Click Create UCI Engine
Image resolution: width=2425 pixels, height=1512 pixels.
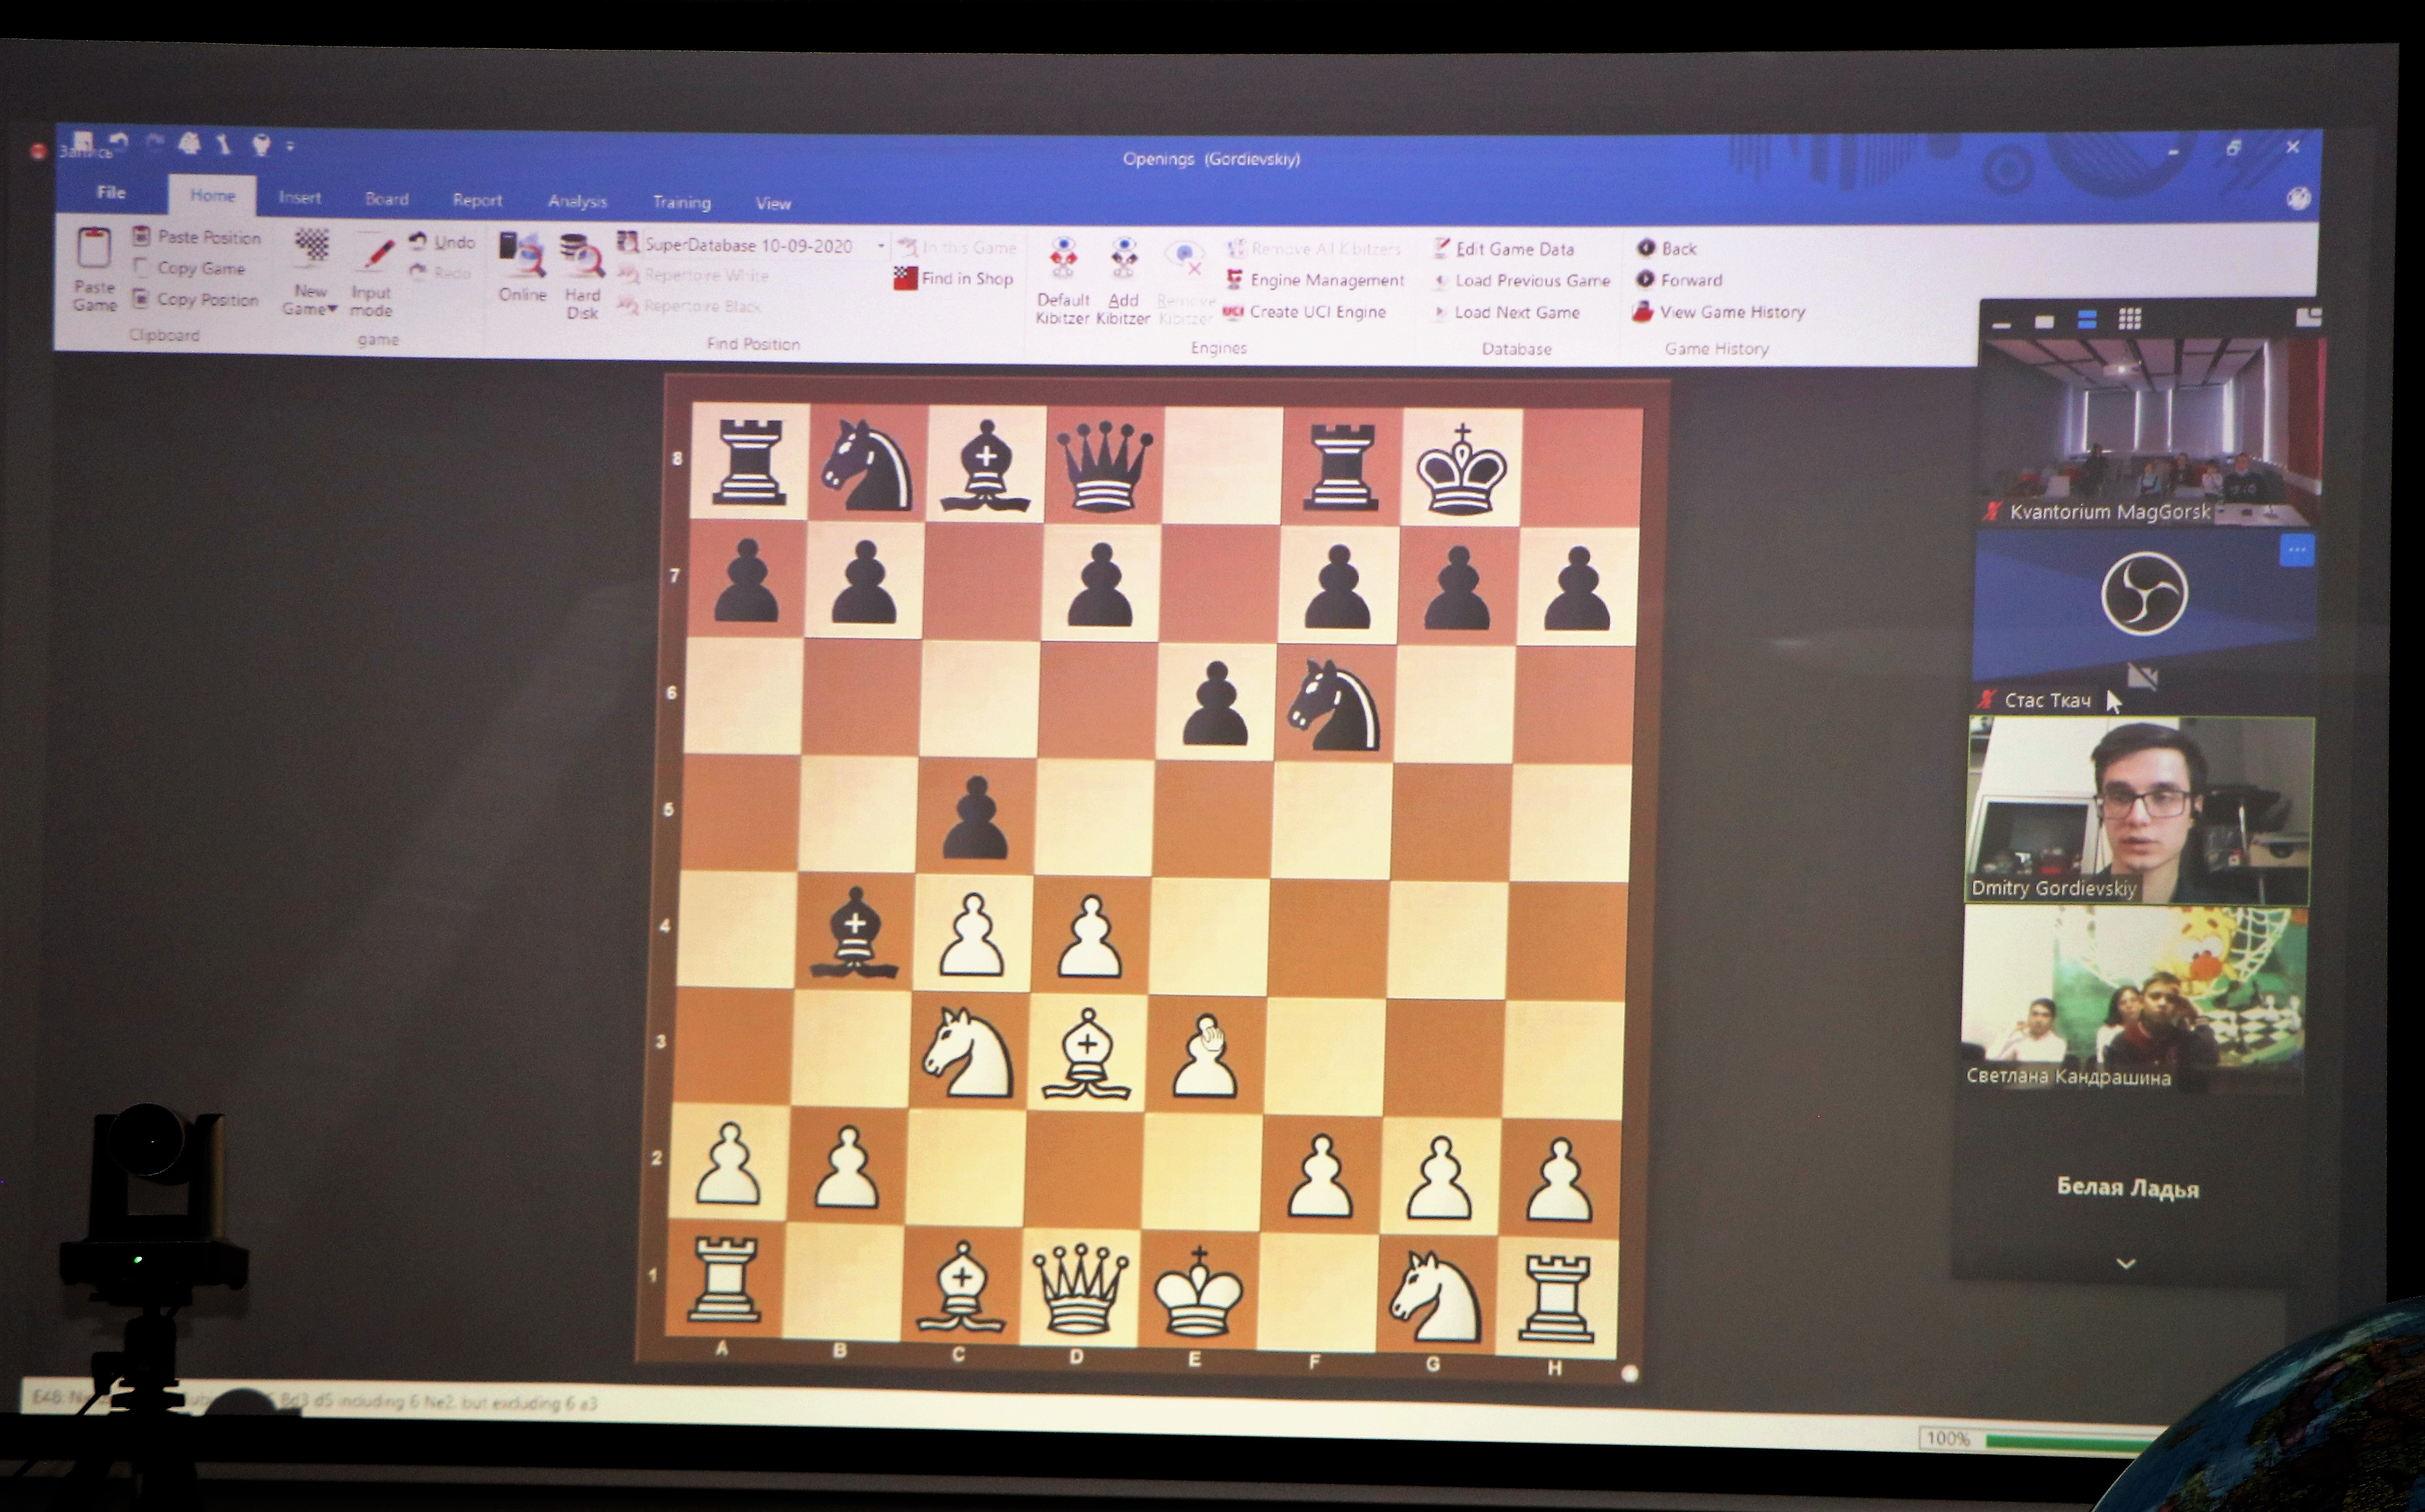[x=1305, y=312]
